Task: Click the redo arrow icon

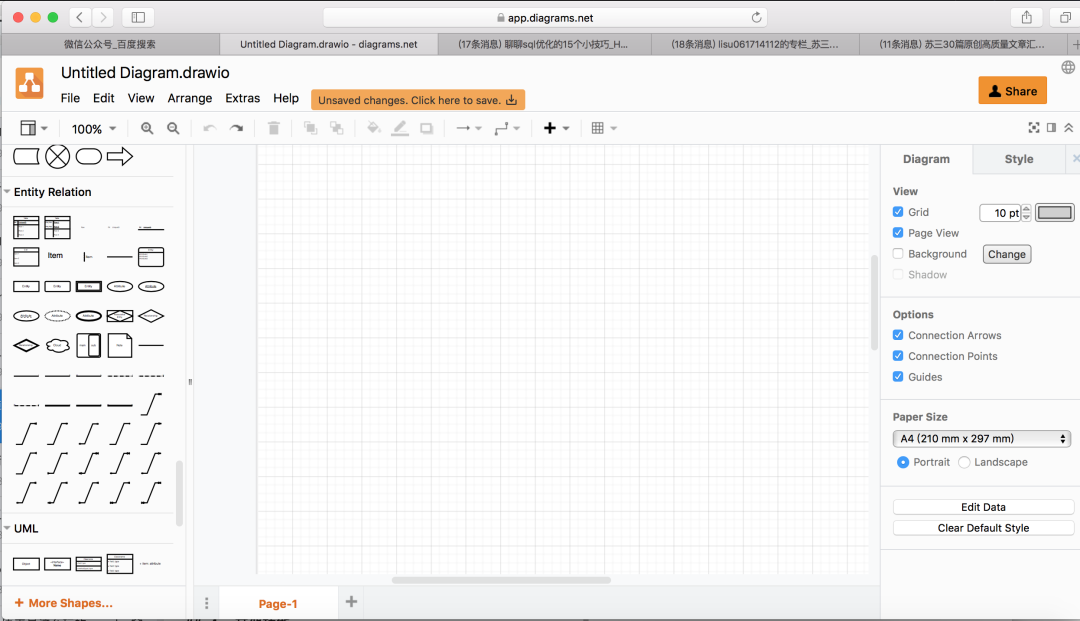Action: [236, 128]
